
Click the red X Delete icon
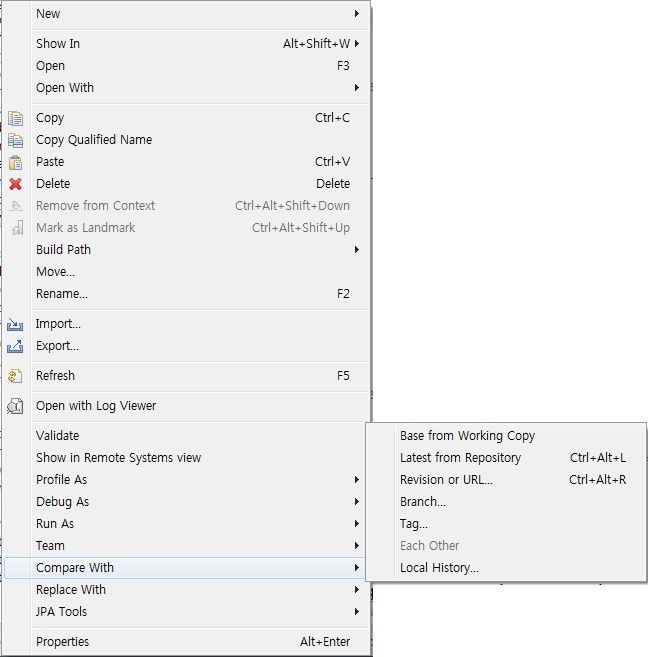click(15, 184)
